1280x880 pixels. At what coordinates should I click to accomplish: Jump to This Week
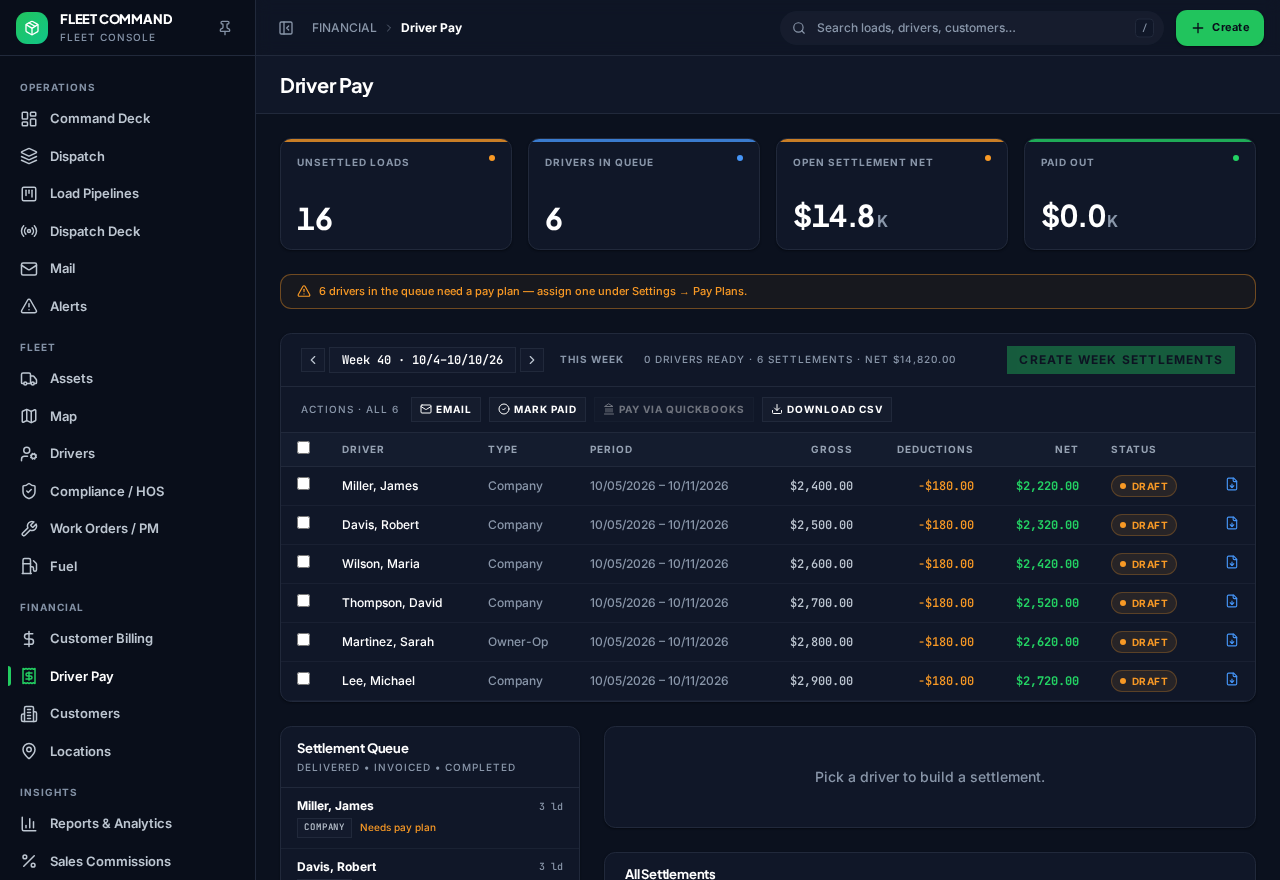592,360
